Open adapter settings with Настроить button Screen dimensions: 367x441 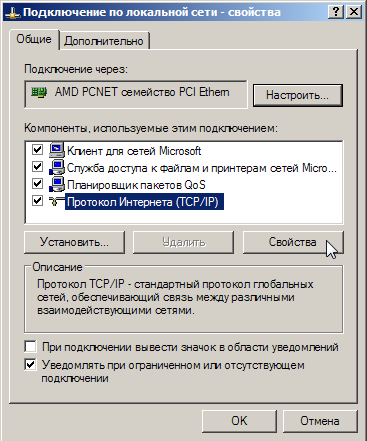298,95
